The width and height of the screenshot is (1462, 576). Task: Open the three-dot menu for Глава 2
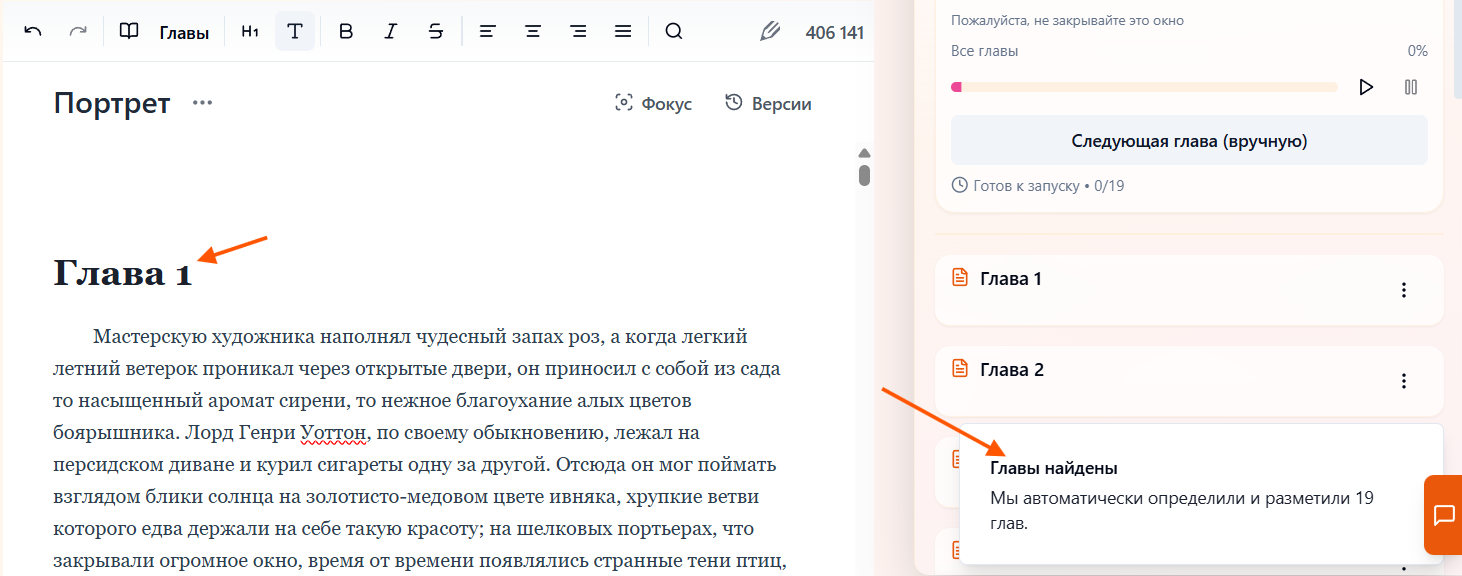click(x=1404, y=381)
